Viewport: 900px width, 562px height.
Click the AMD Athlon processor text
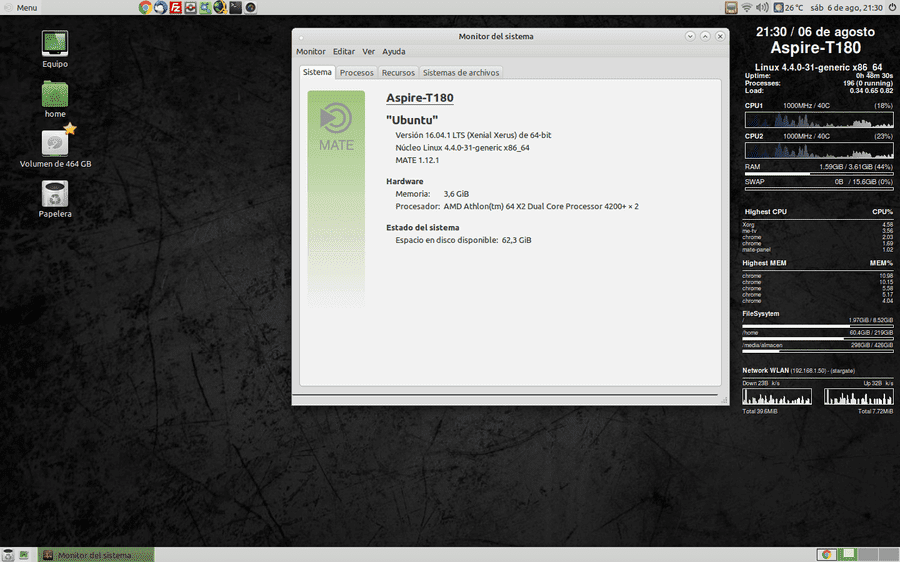pos(541,206)
